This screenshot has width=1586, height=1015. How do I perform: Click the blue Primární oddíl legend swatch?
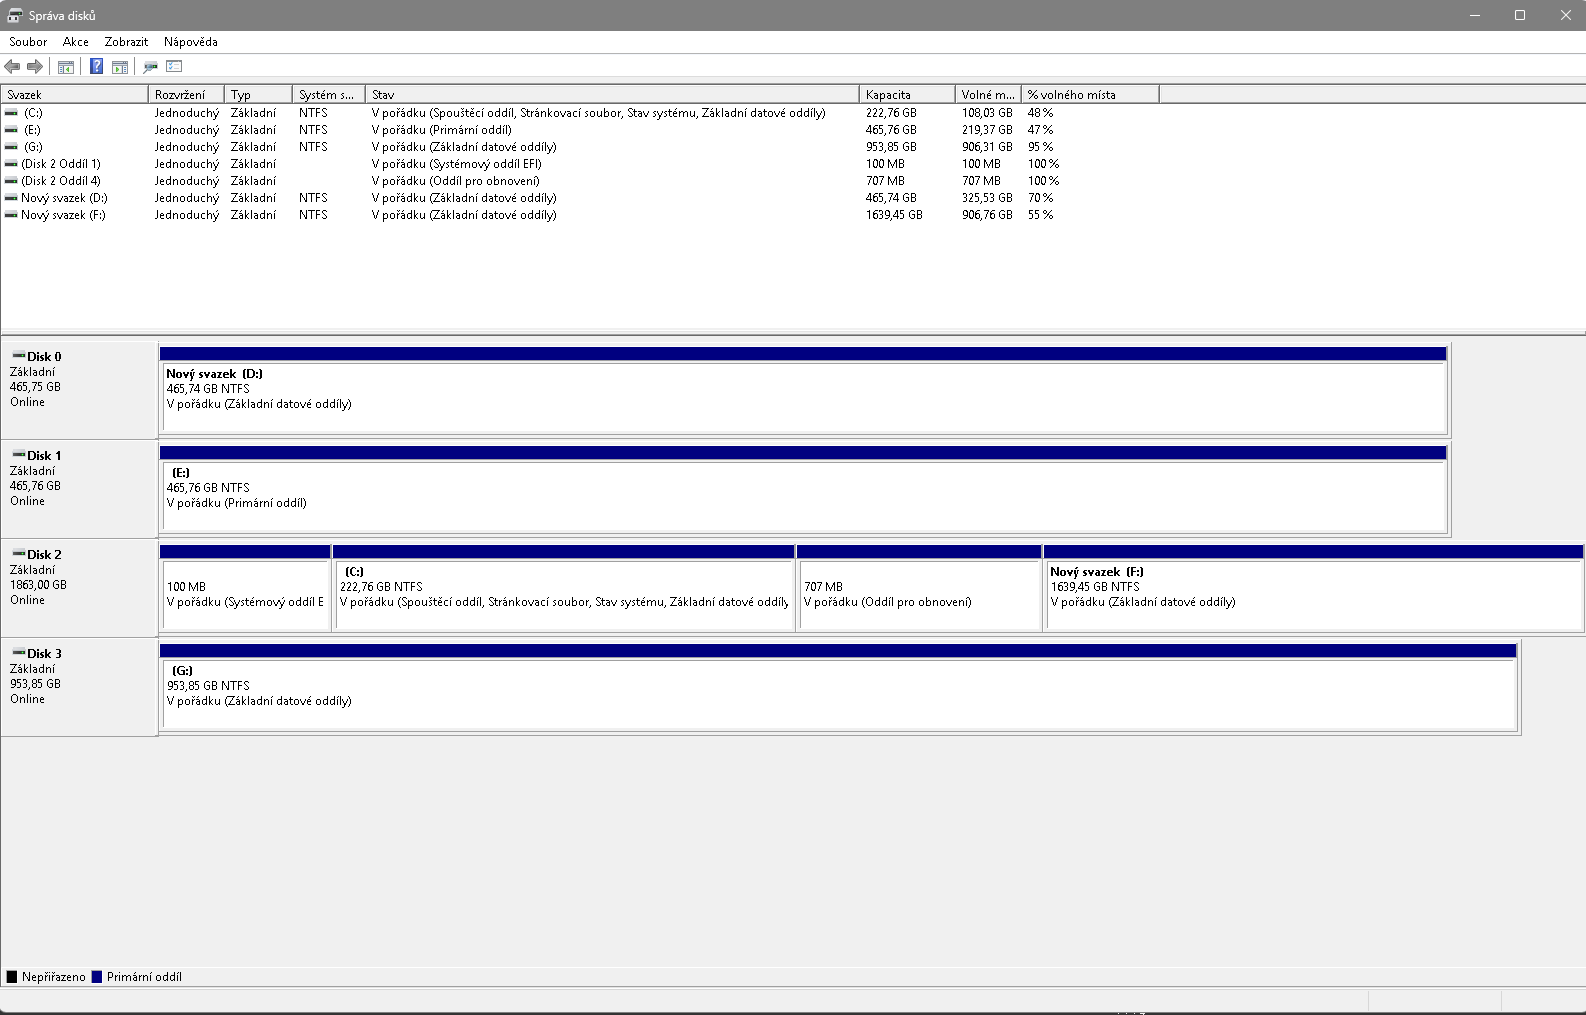(97, 977)
